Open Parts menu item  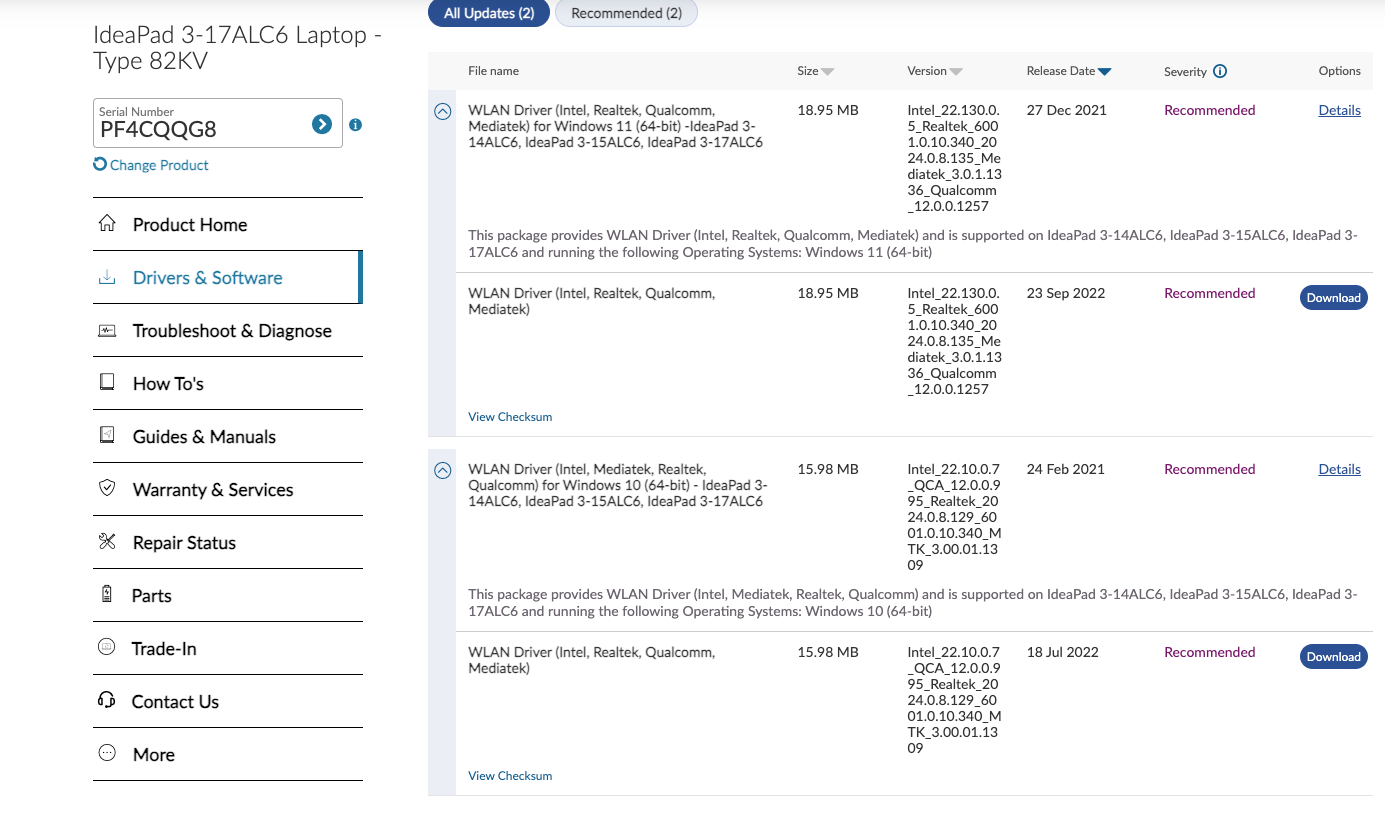[x=228, y=595]
